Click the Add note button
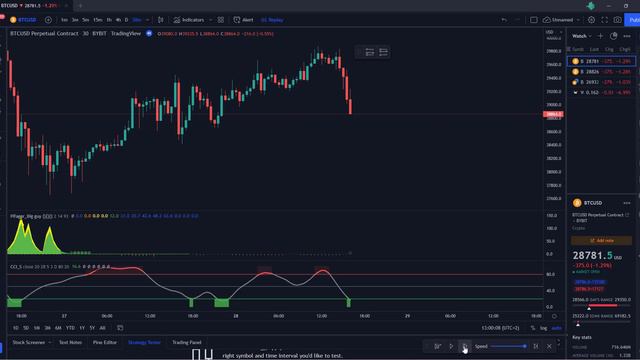 602,240
